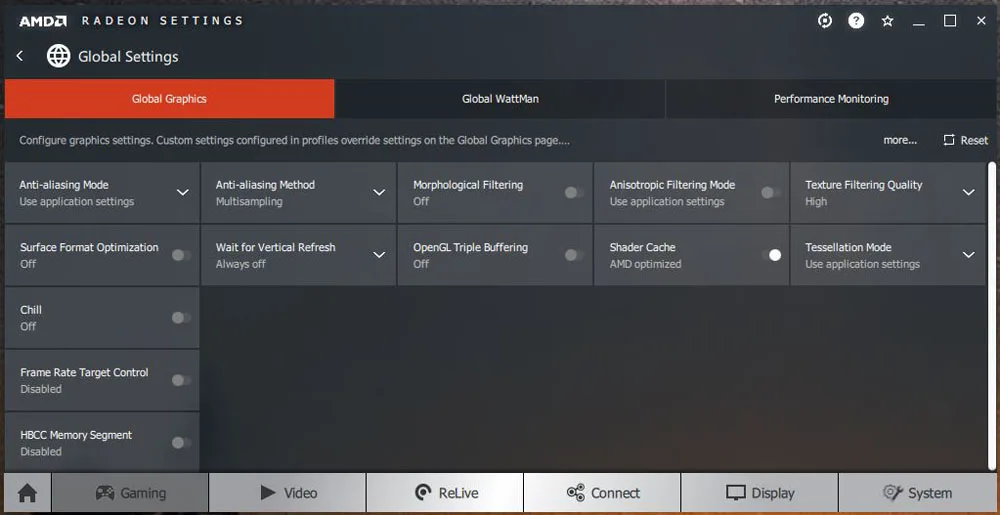Image resolution: width=1000 pixels, height=515 pixels.
Task: Expand Wait for Vertical Refresh dropdown
Action: [x=379, y=255]
